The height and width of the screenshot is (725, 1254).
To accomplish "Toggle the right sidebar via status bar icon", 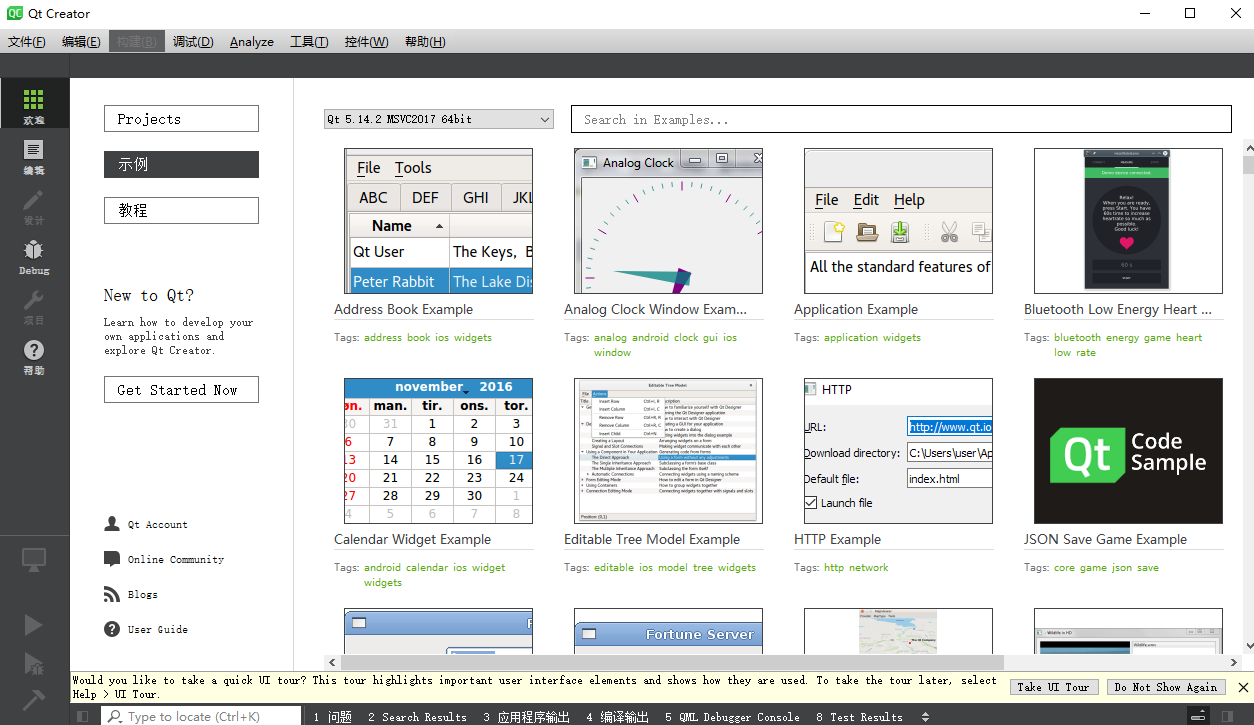I will point(1226,716).
